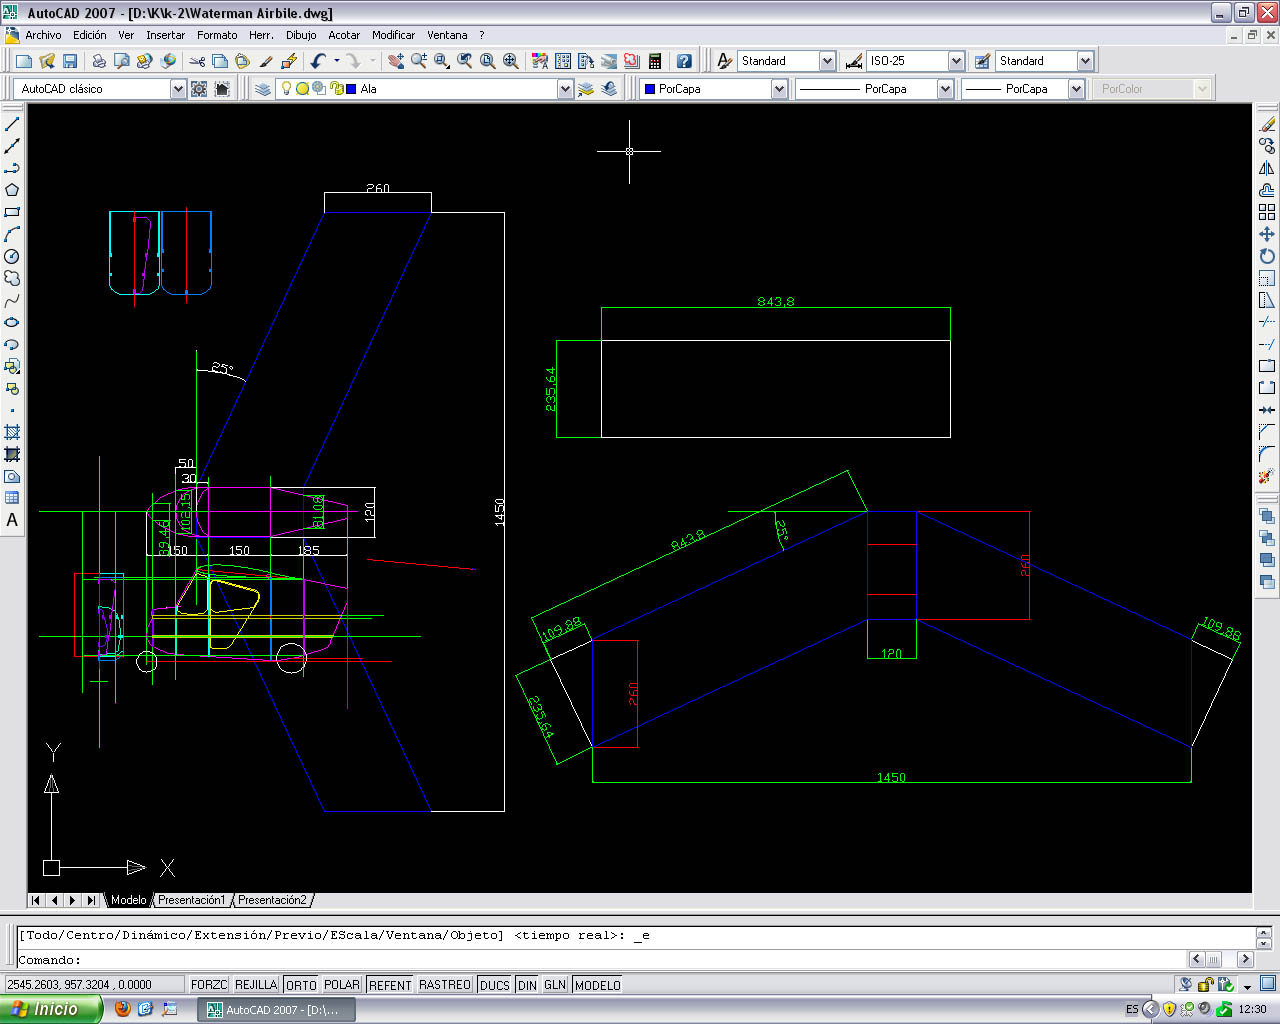
Task: Click the MODELO button in status bar
Action: click(597, 985)
